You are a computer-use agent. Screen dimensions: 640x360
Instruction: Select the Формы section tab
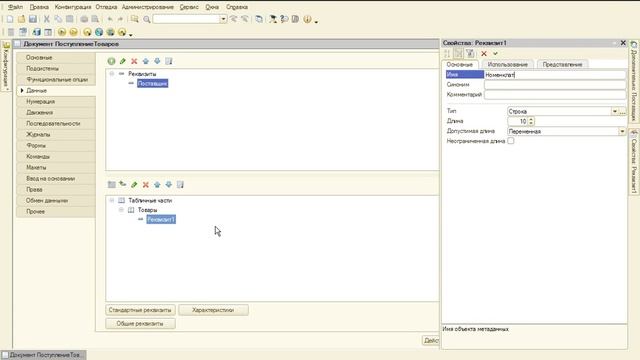[56, 146]
